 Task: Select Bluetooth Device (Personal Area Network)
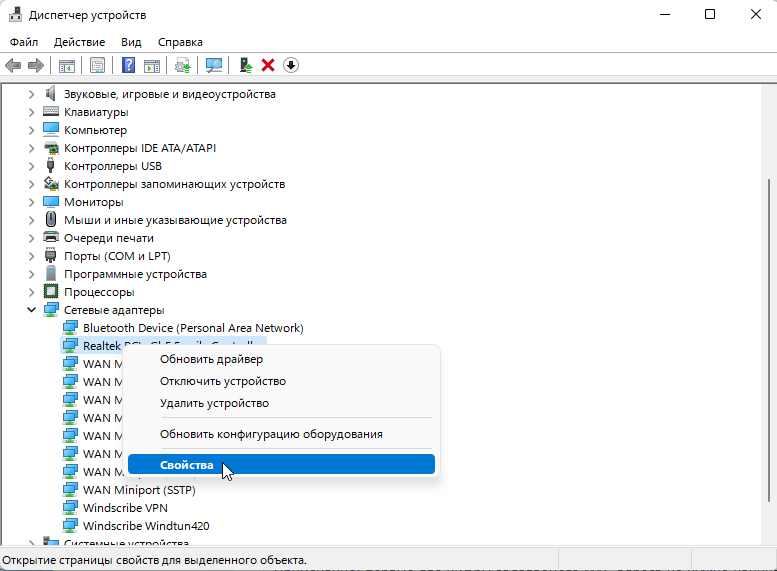coord(193,328)
